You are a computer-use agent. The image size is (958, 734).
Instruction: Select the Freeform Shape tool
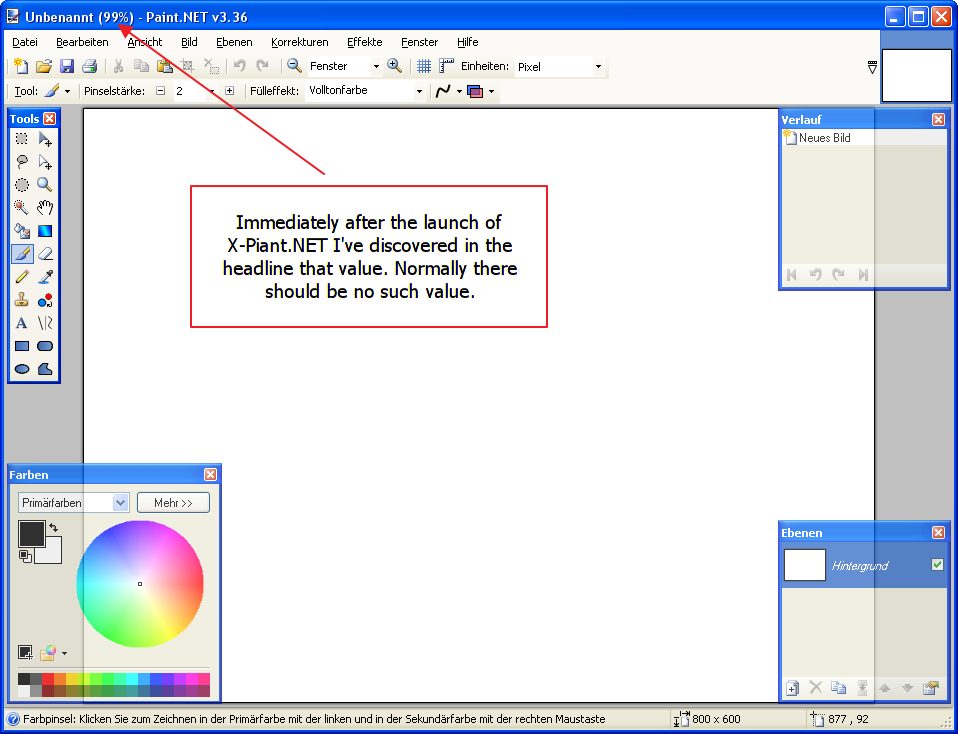45,369
